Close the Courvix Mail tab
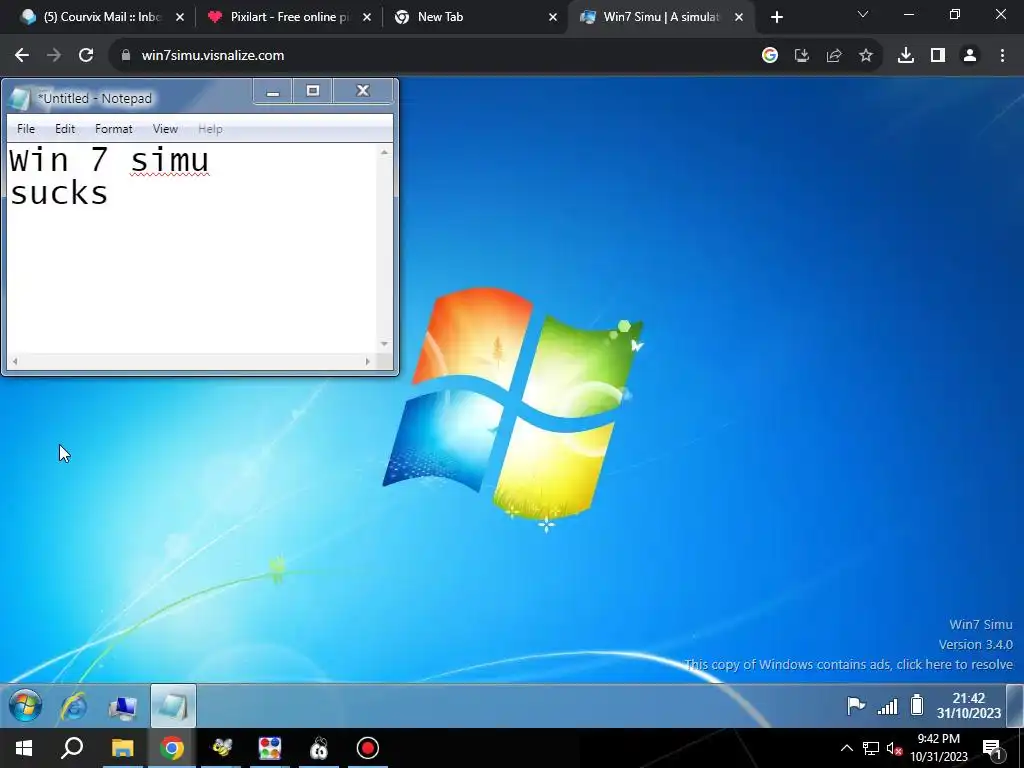 pos(180,18)
